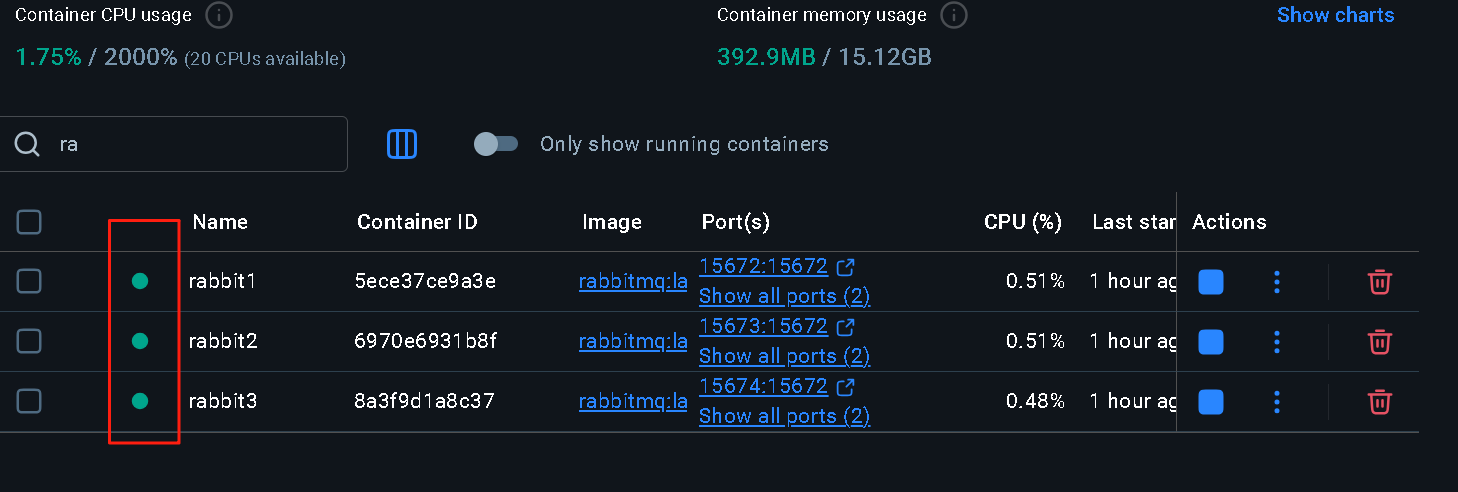Sort by the Name column header
Image resolution: width=1458 pixels, height=492 pixels.
(x=220, y=222)
